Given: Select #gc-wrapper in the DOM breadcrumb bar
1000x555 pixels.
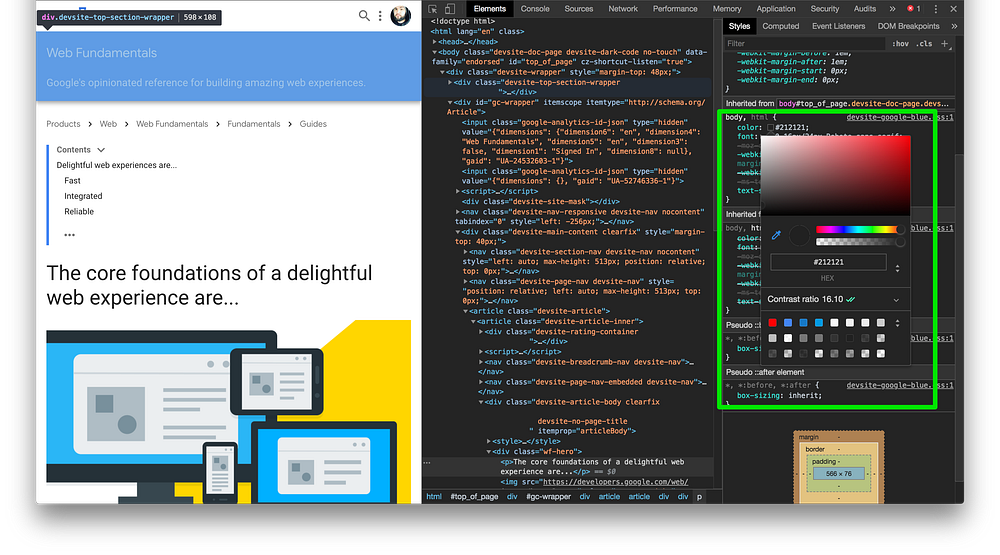Looking at the screenshot, I should pyautogui.click(x=548, y=496).
